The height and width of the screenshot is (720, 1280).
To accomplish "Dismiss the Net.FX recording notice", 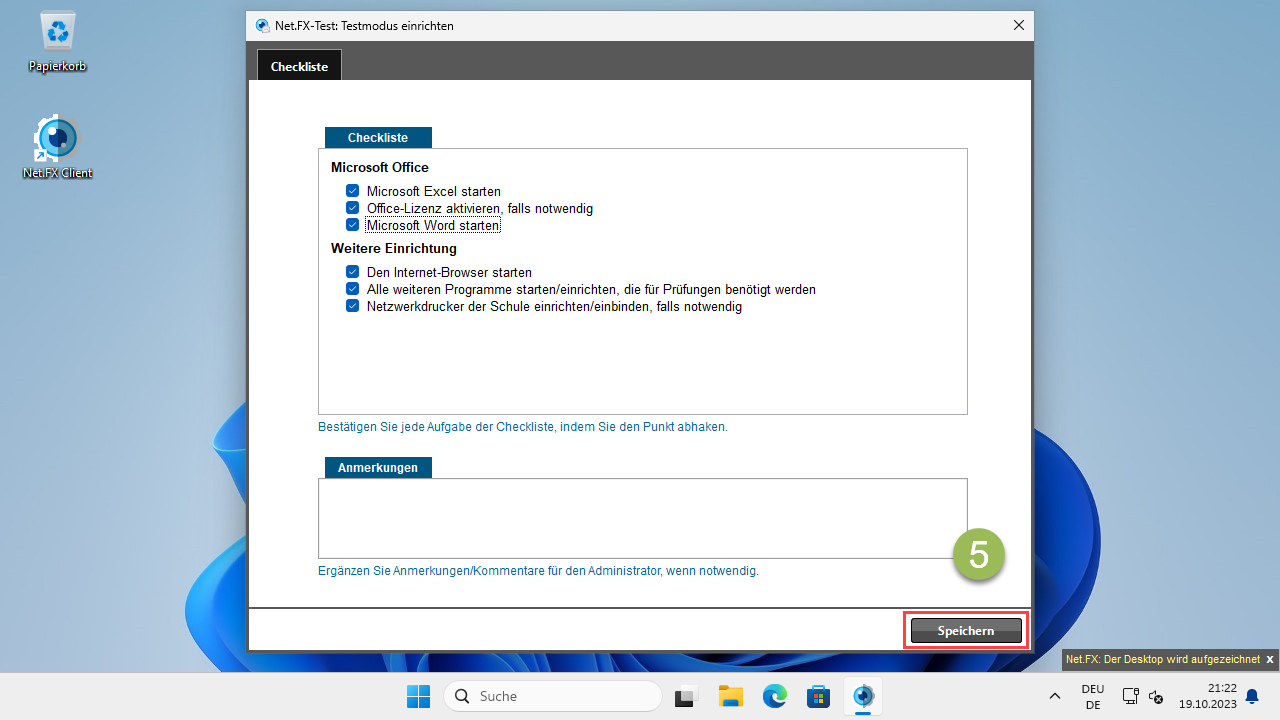I will (x=1269, y=660).
